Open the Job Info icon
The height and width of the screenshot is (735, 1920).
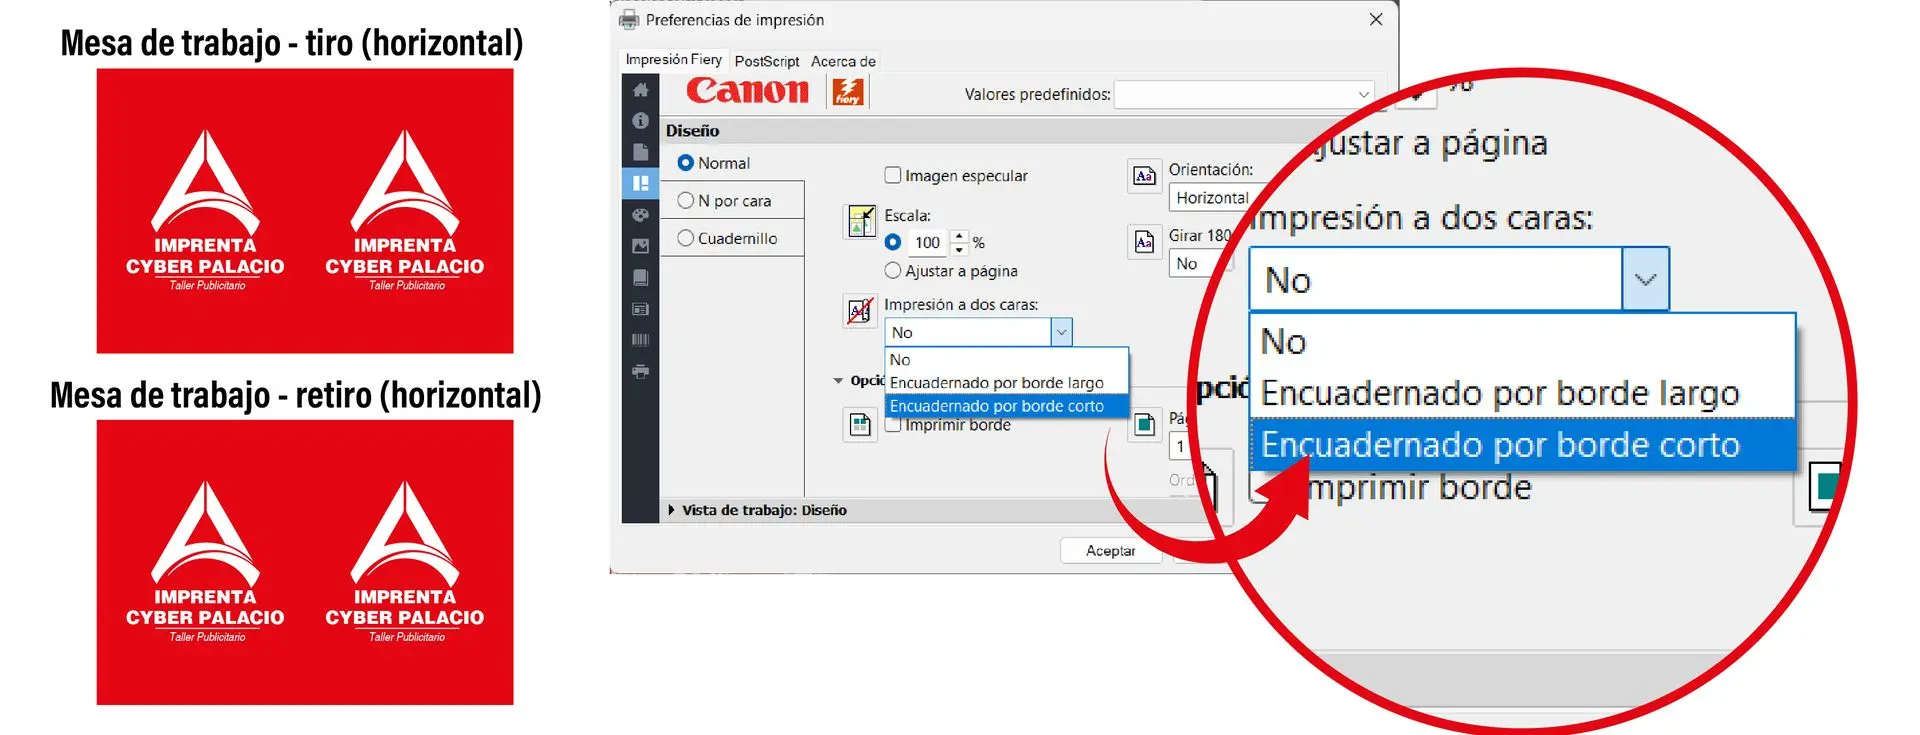pos(641,121)
